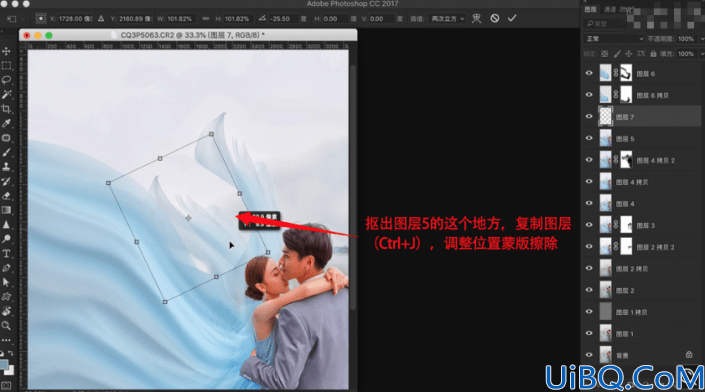
Task: Select the Zoom tool
Action: coord(6,325)
